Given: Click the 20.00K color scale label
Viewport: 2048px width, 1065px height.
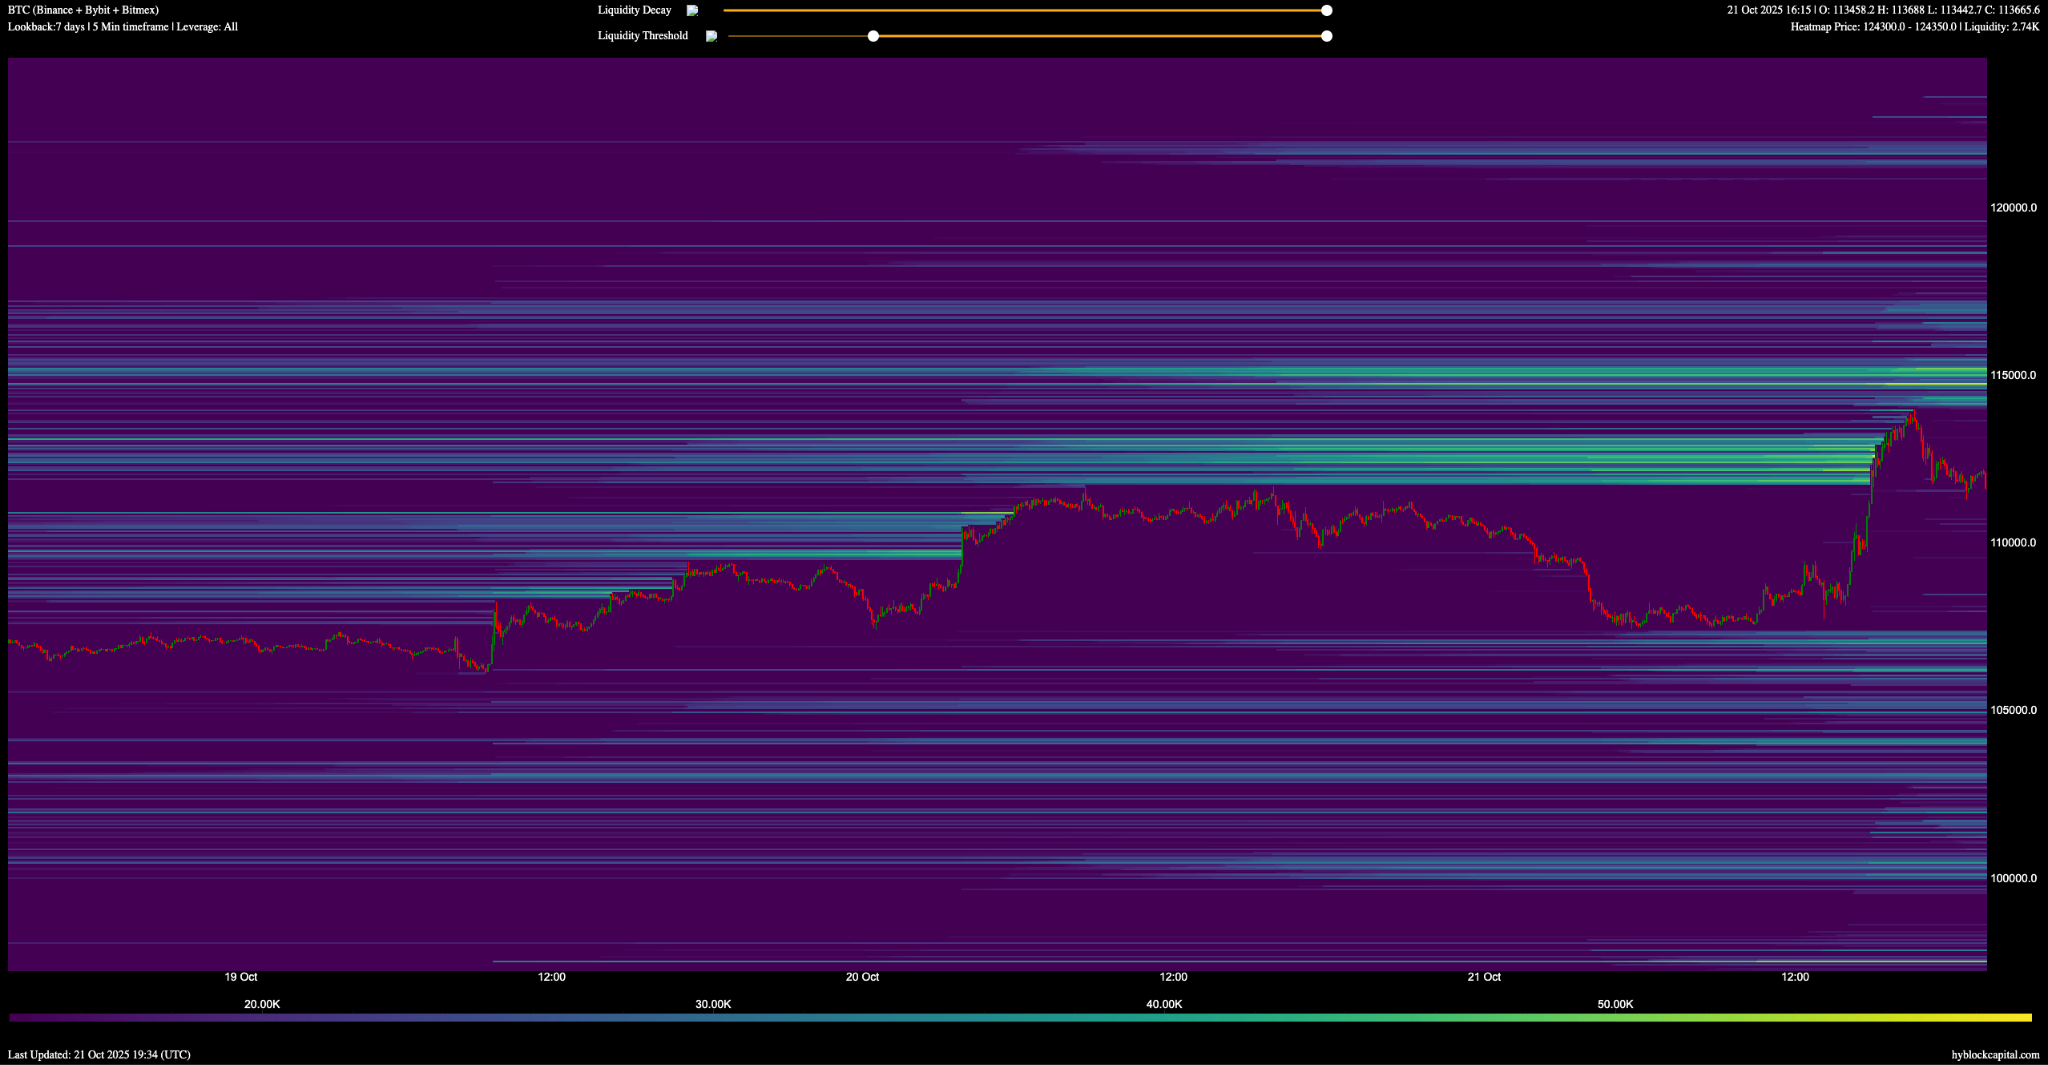Looking at the screenshot, I should point(262,1004).
